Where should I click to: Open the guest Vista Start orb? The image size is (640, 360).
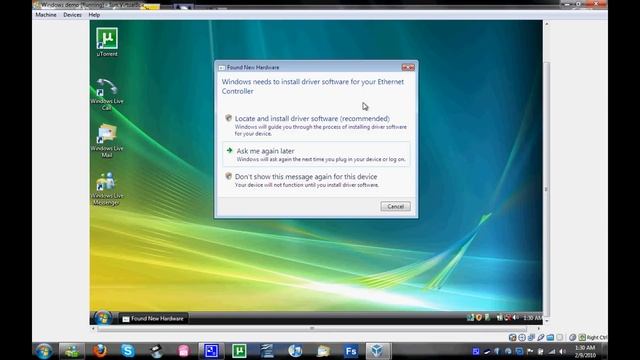point(103,318)
